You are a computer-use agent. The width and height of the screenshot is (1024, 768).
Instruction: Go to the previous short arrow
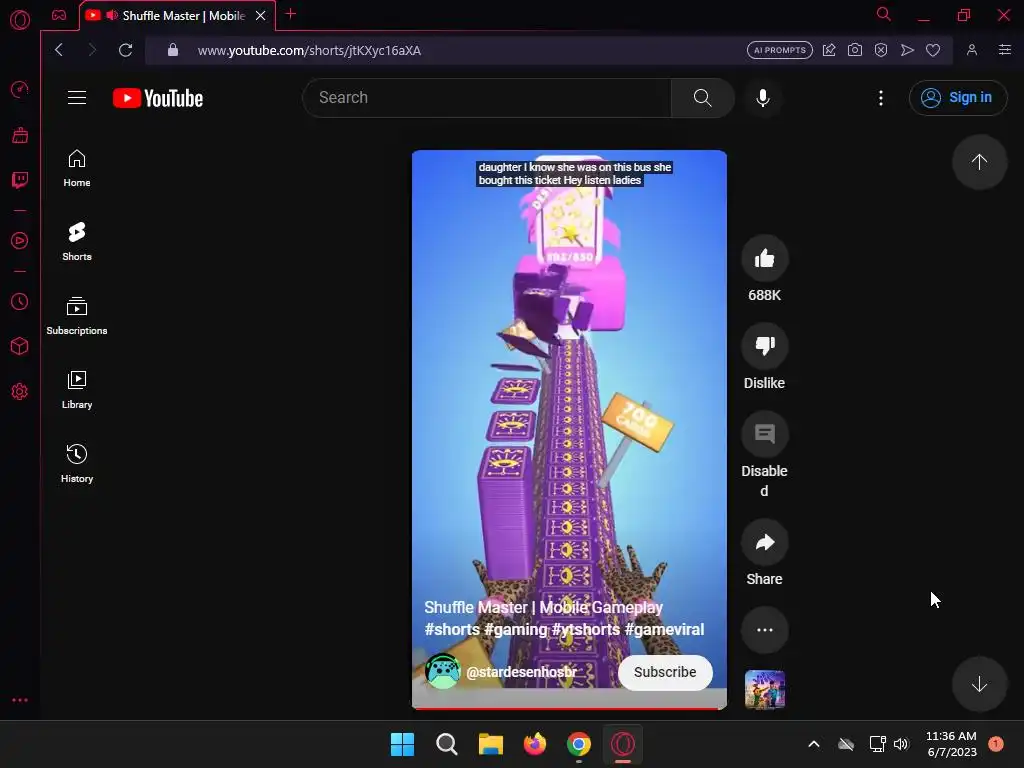point(979,162)
